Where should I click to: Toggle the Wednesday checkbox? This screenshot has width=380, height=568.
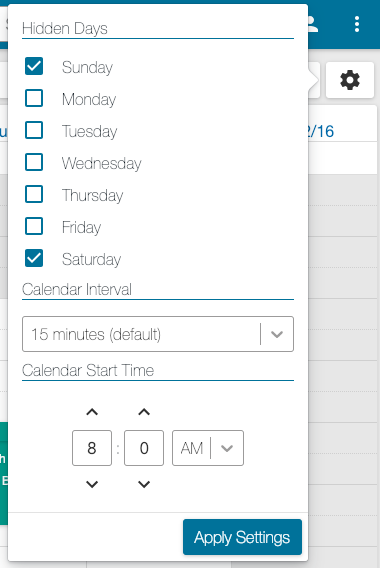pos(34,162)
